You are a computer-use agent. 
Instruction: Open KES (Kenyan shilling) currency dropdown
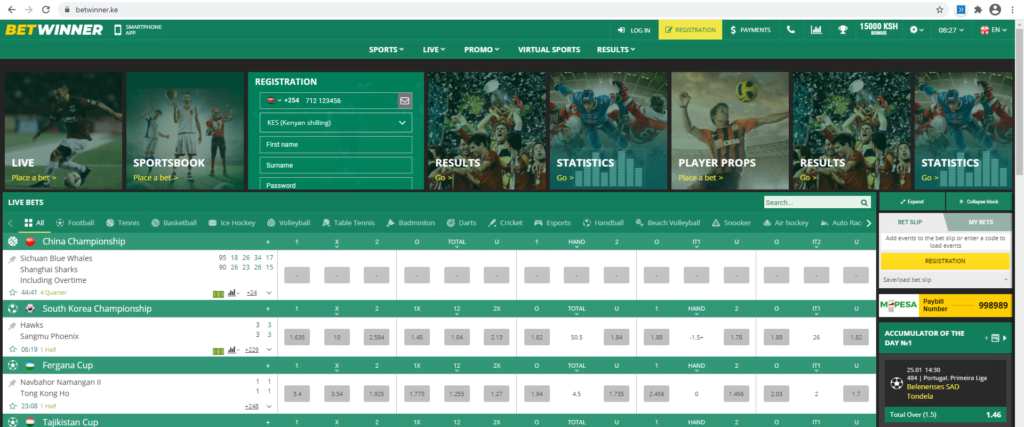click(x=336, y=122)
